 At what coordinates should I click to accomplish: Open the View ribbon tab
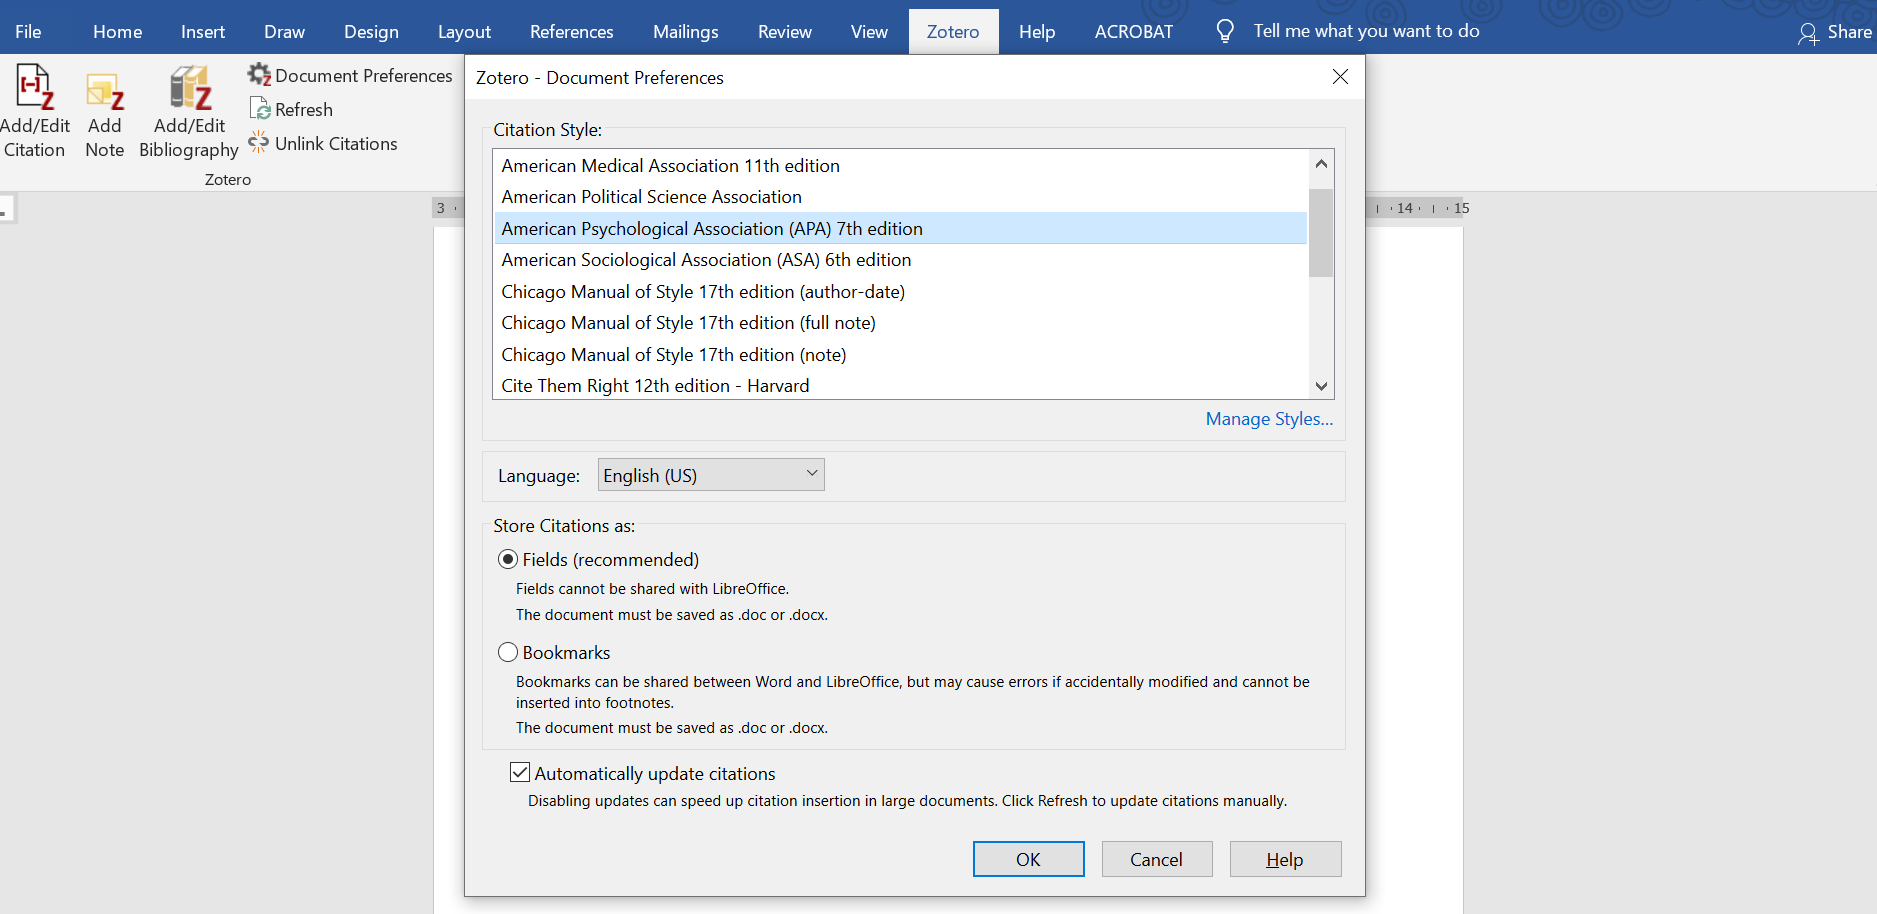[869, 31]
